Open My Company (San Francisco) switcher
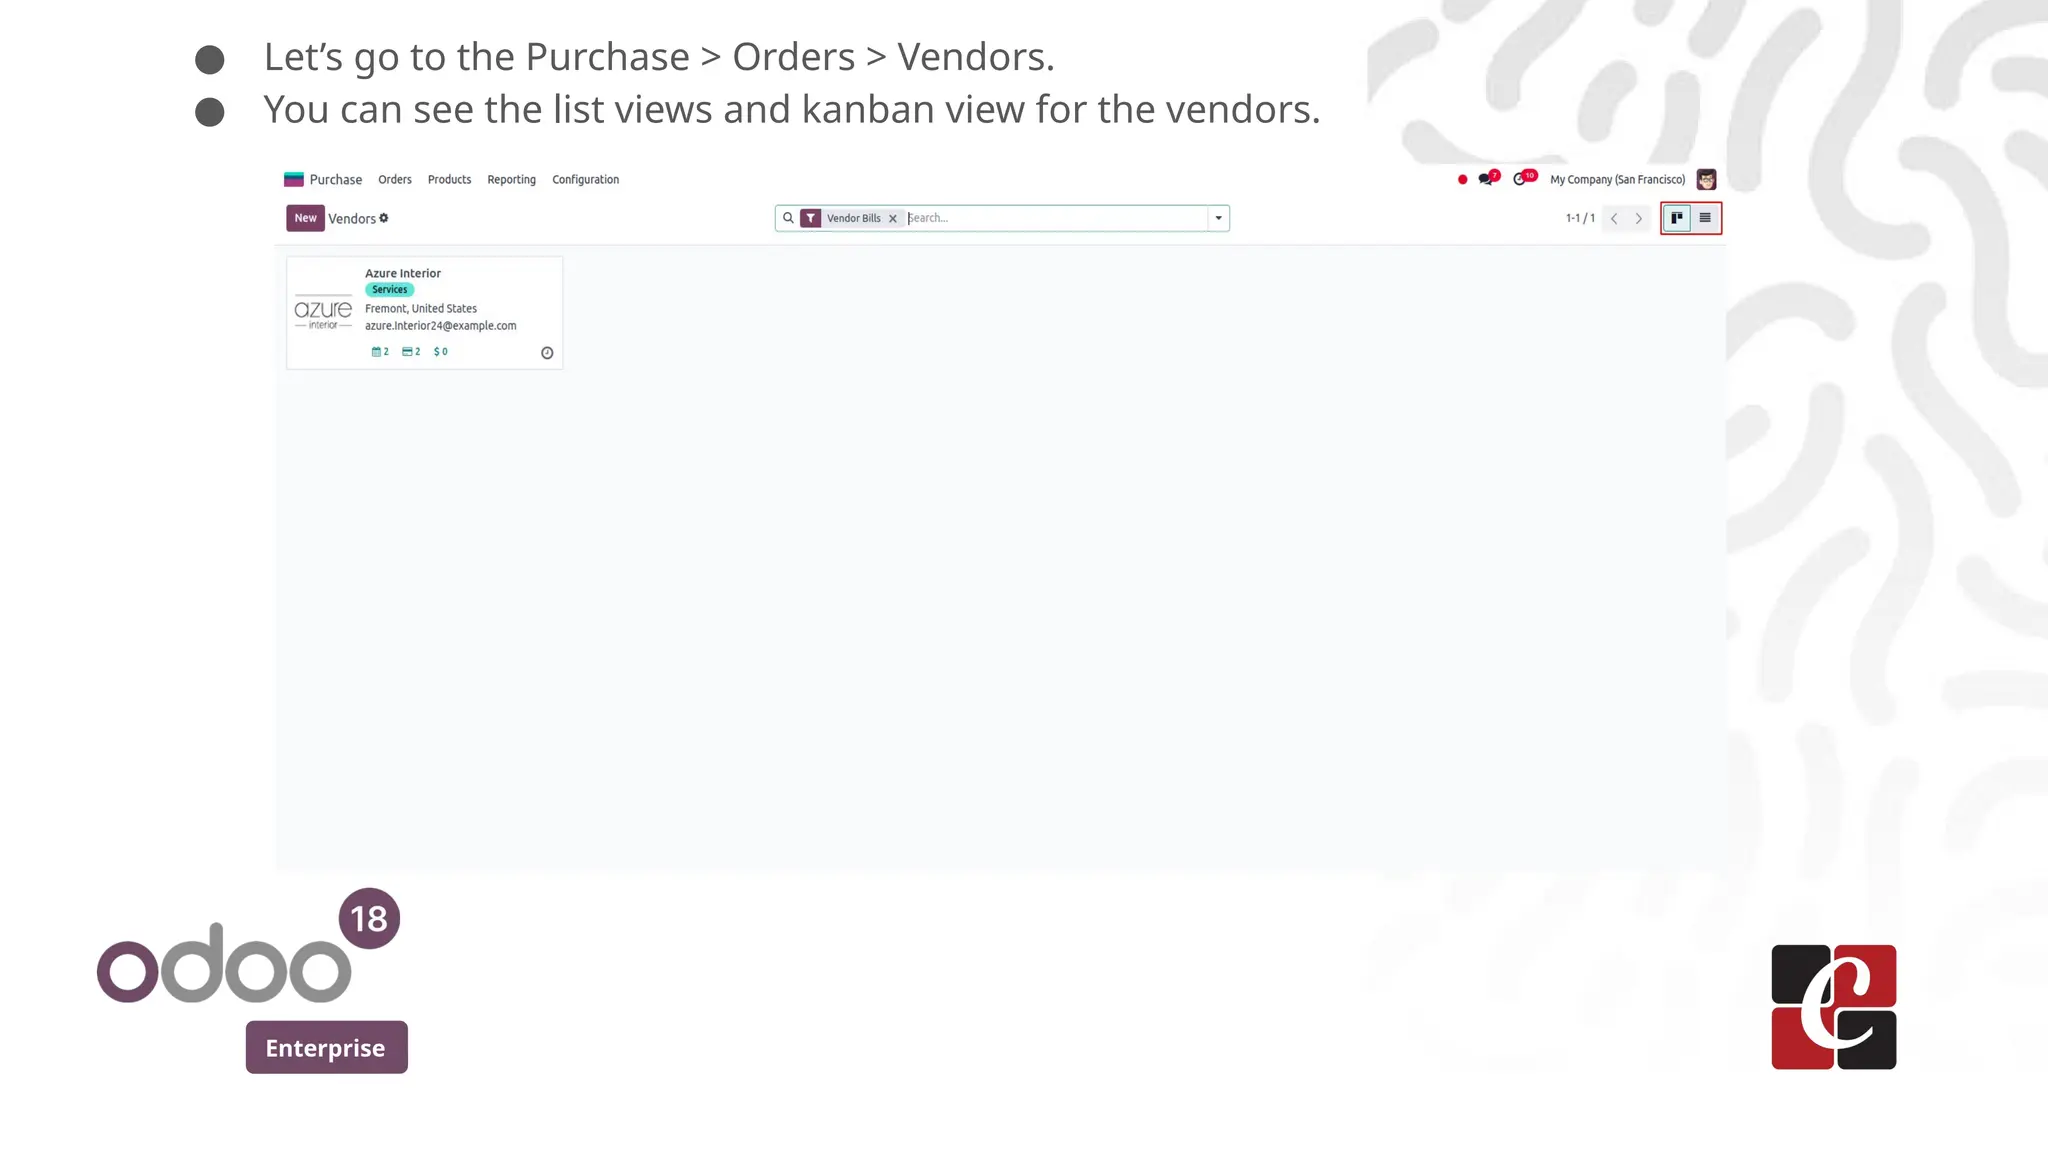 pos(1617,180)
